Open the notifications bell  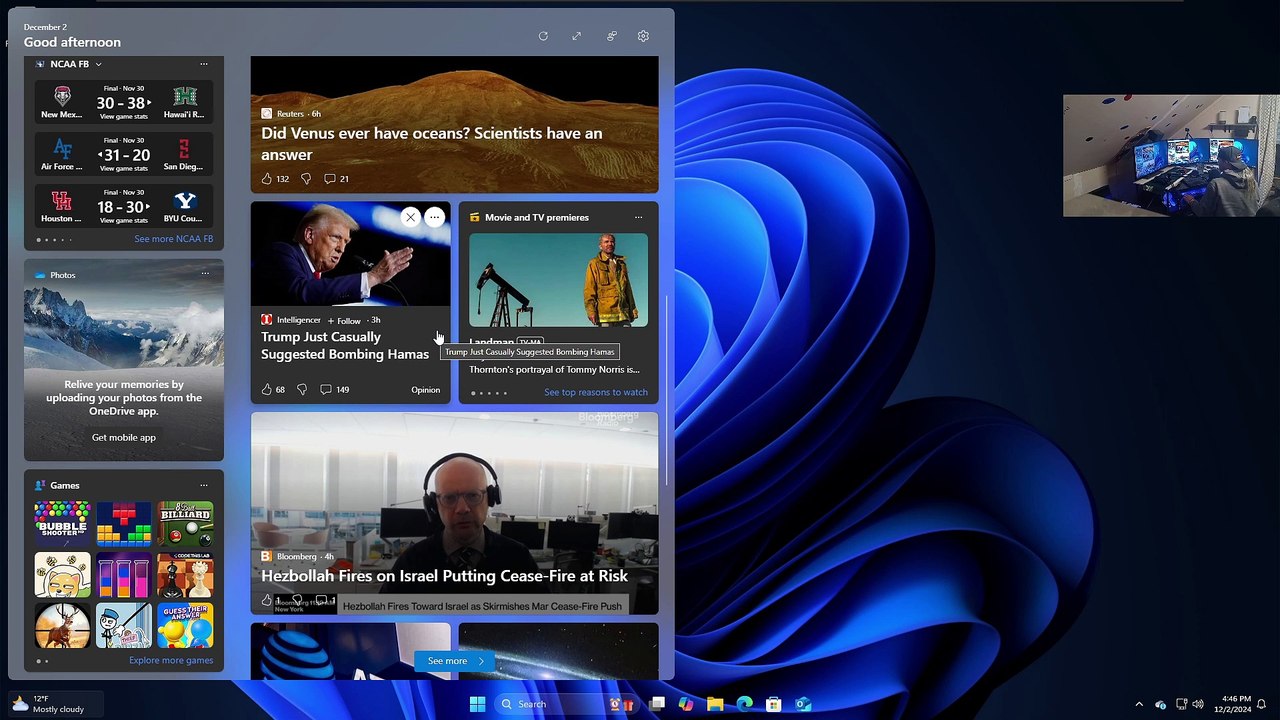coord(1262,704)
